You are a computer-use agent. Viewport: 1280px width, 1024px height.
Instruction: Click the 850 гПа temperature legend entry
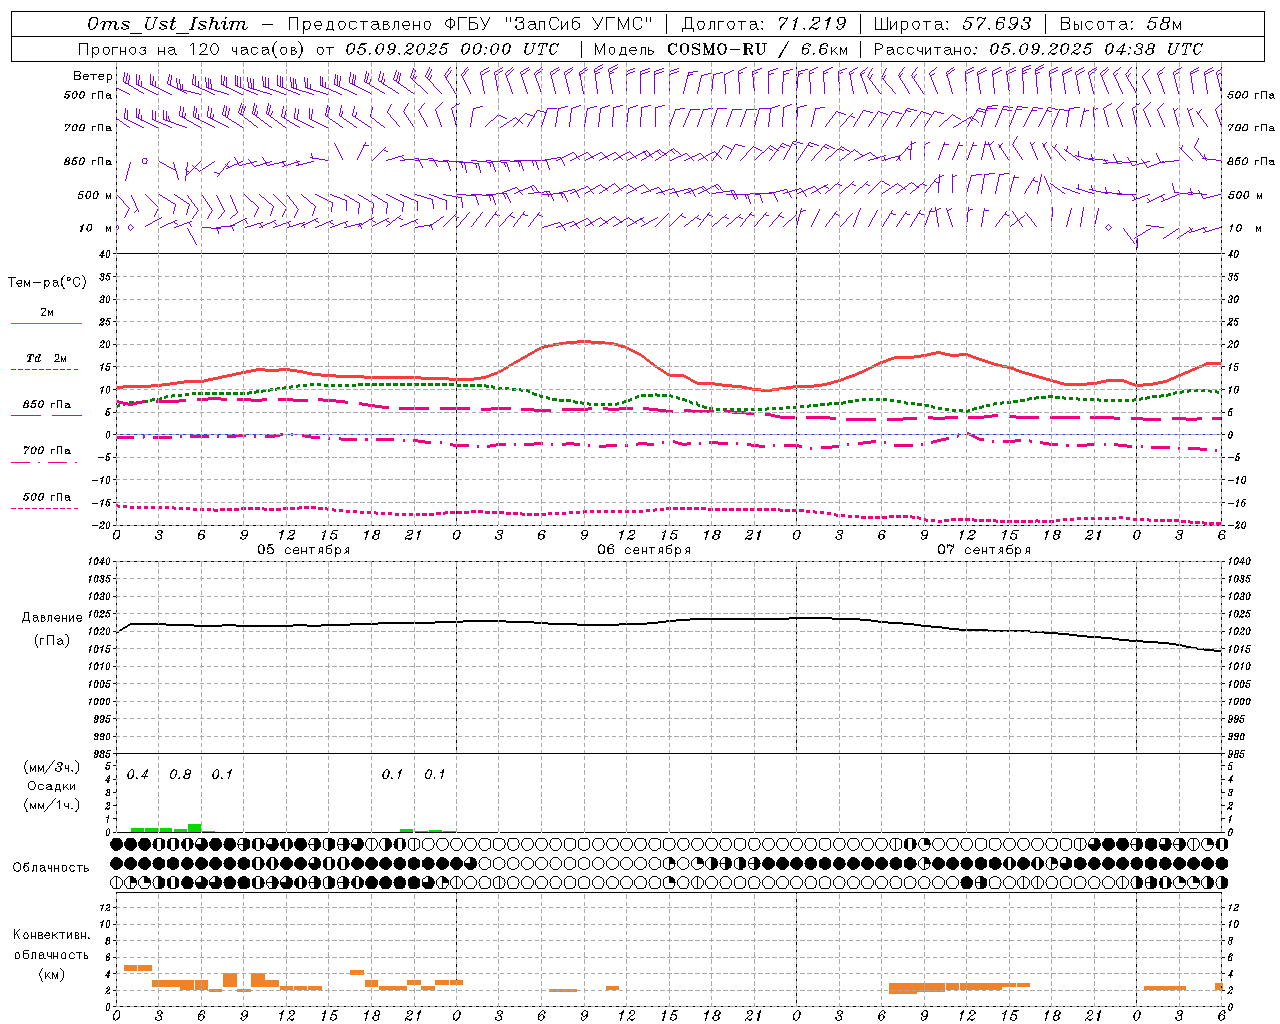pyautogui.click(x=47, y=405)
